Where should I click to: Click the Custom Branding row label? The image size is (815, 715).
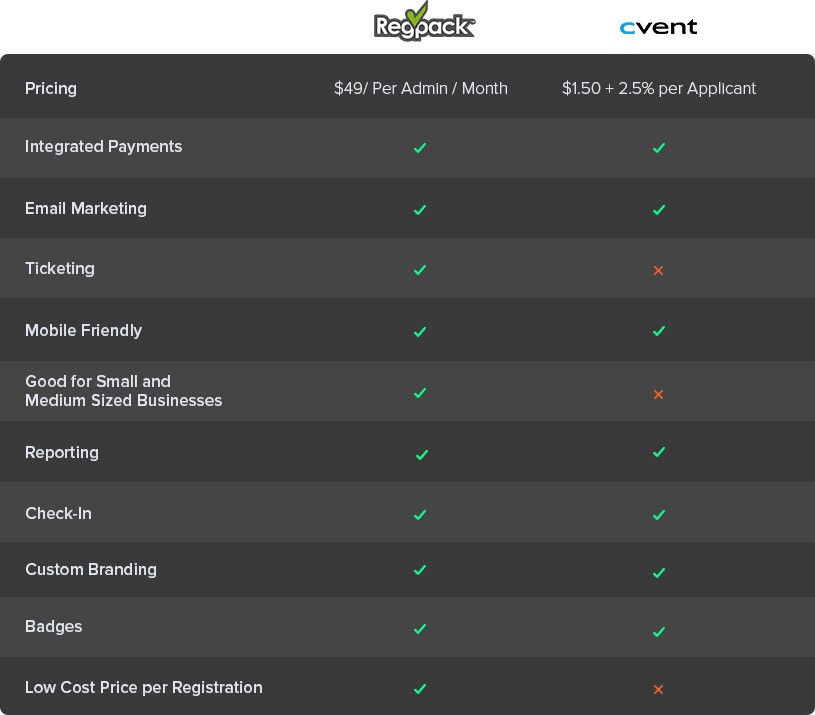pyautogui.click(x=91, y=569)
